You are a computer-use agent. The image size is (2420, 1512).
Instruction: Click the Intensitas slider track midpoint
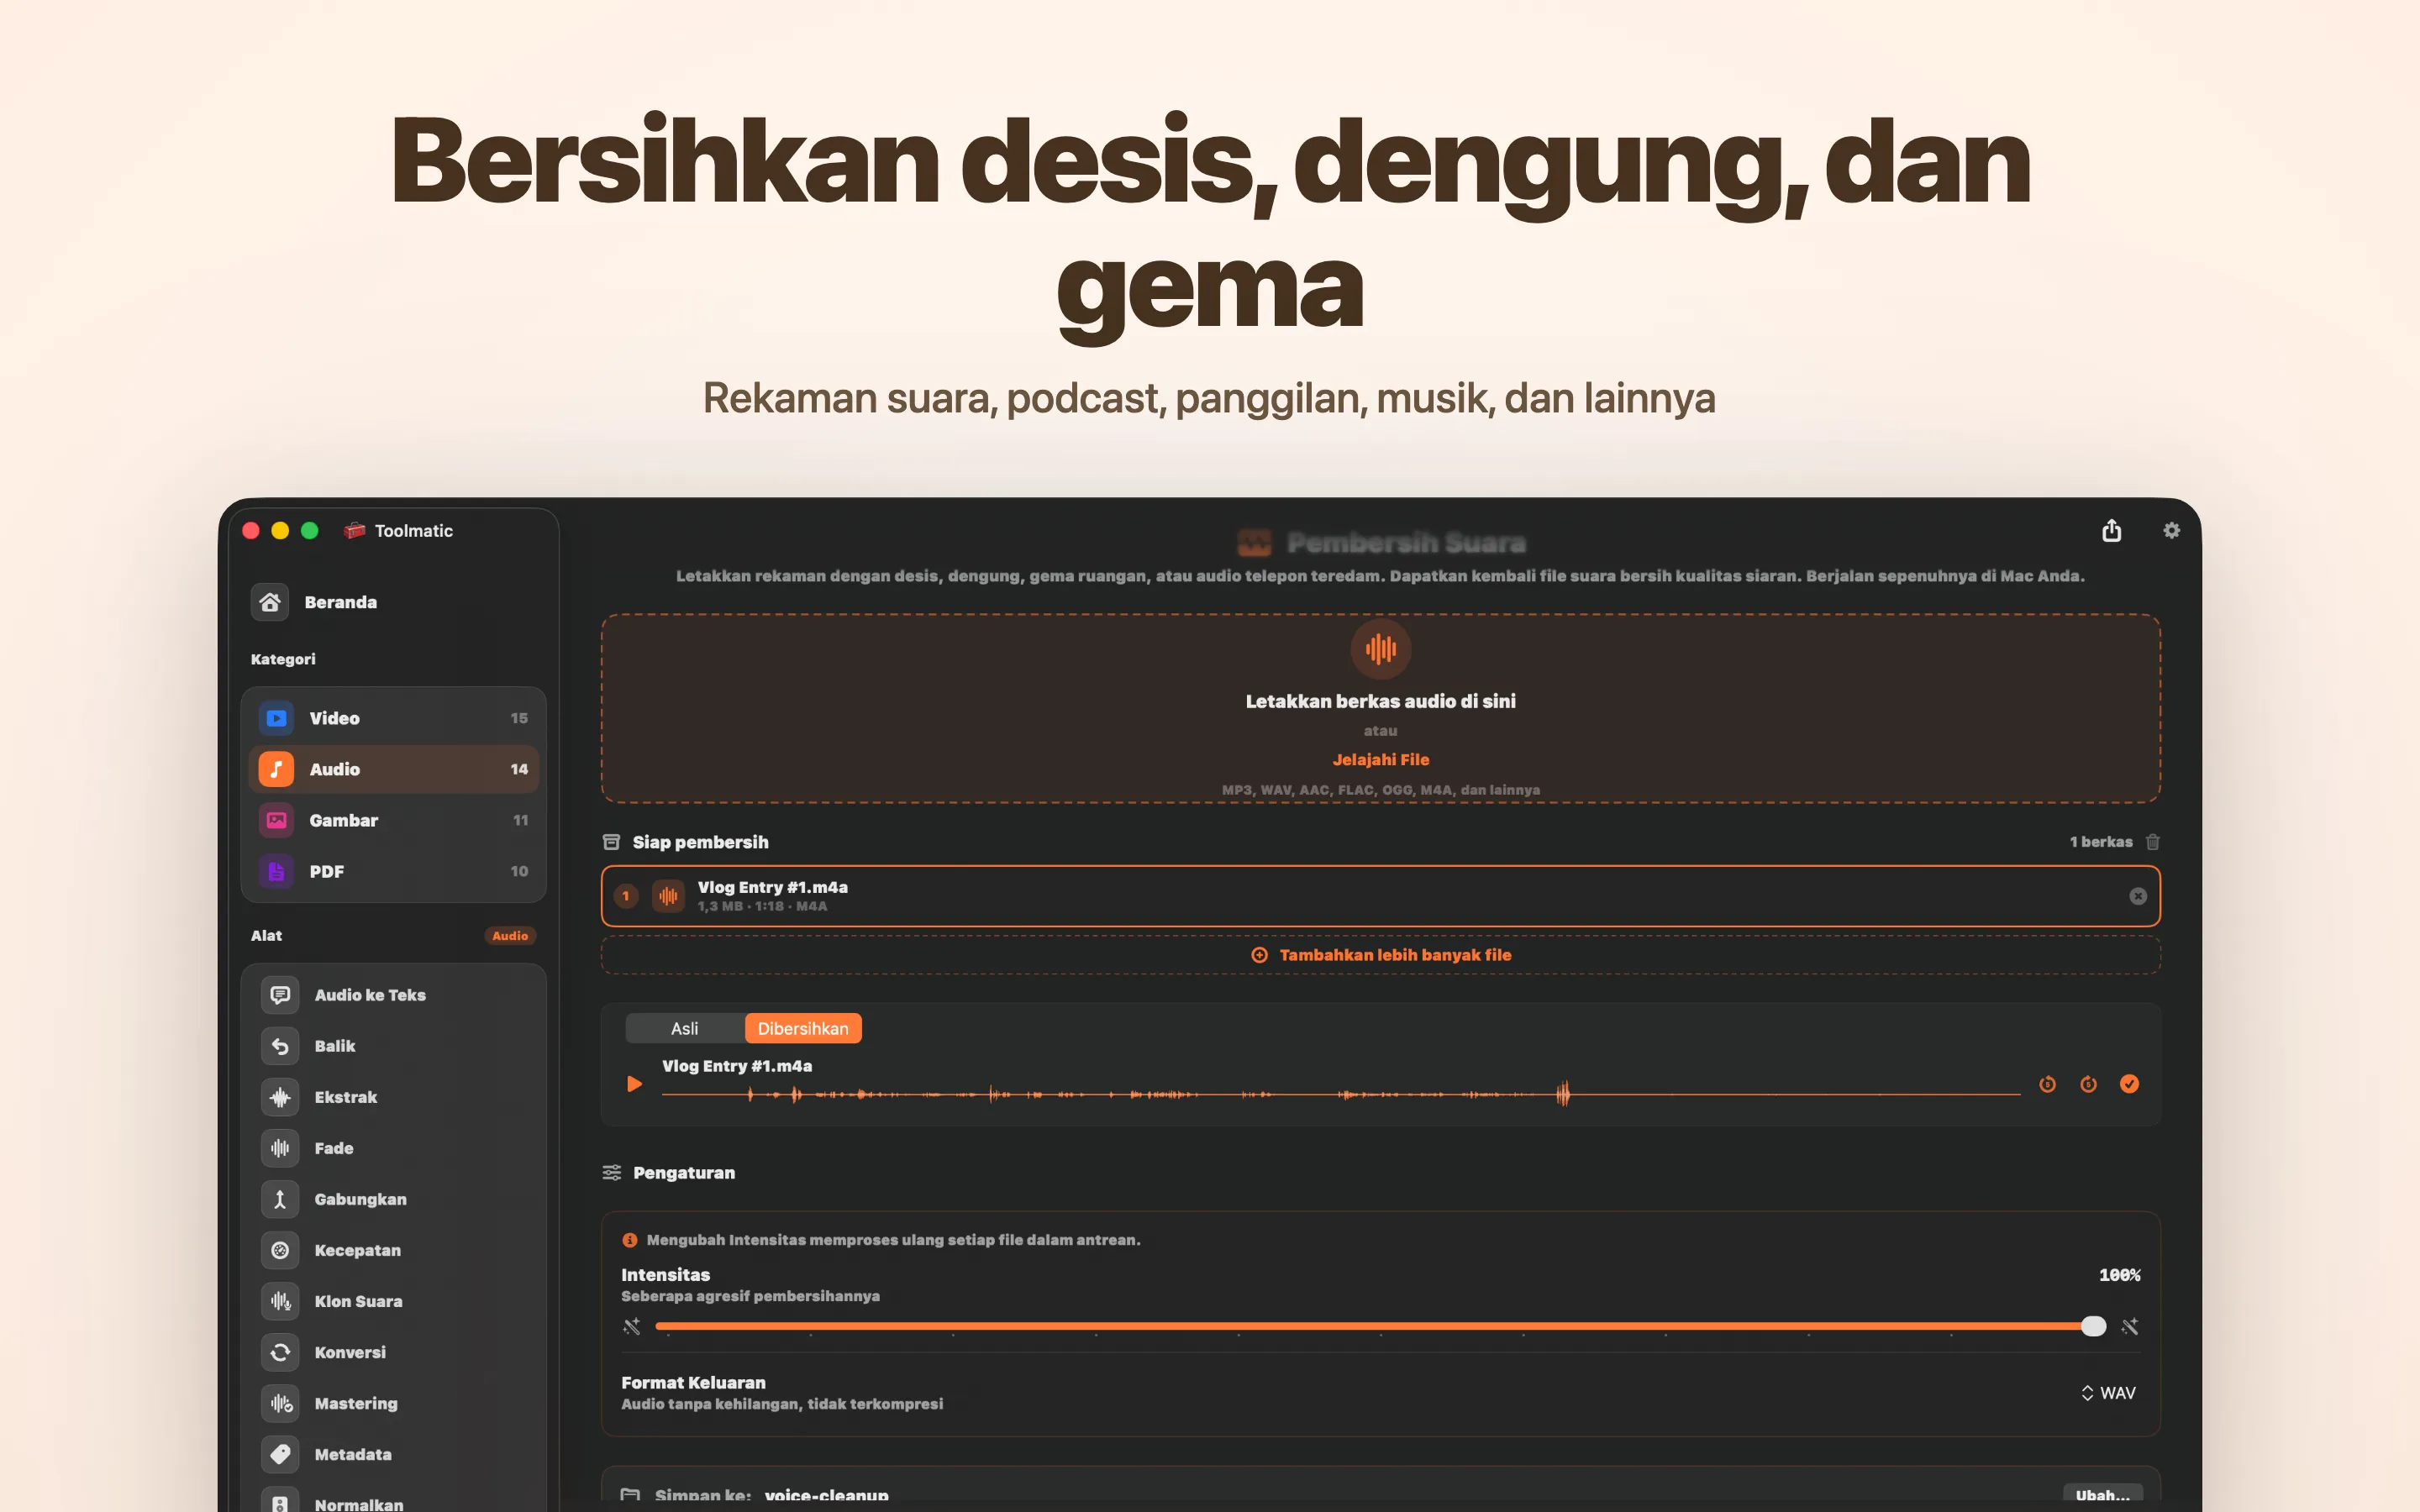(x=1380, y=1326)
